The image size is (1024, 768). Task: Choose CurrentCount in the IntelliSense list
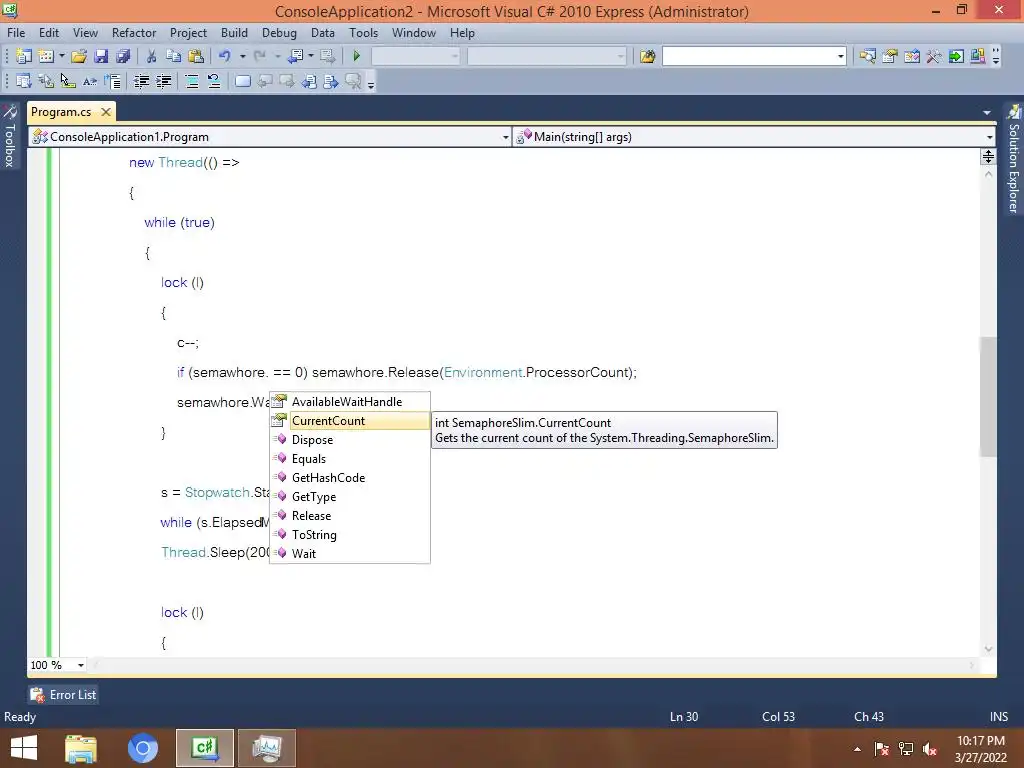(350, 421)
